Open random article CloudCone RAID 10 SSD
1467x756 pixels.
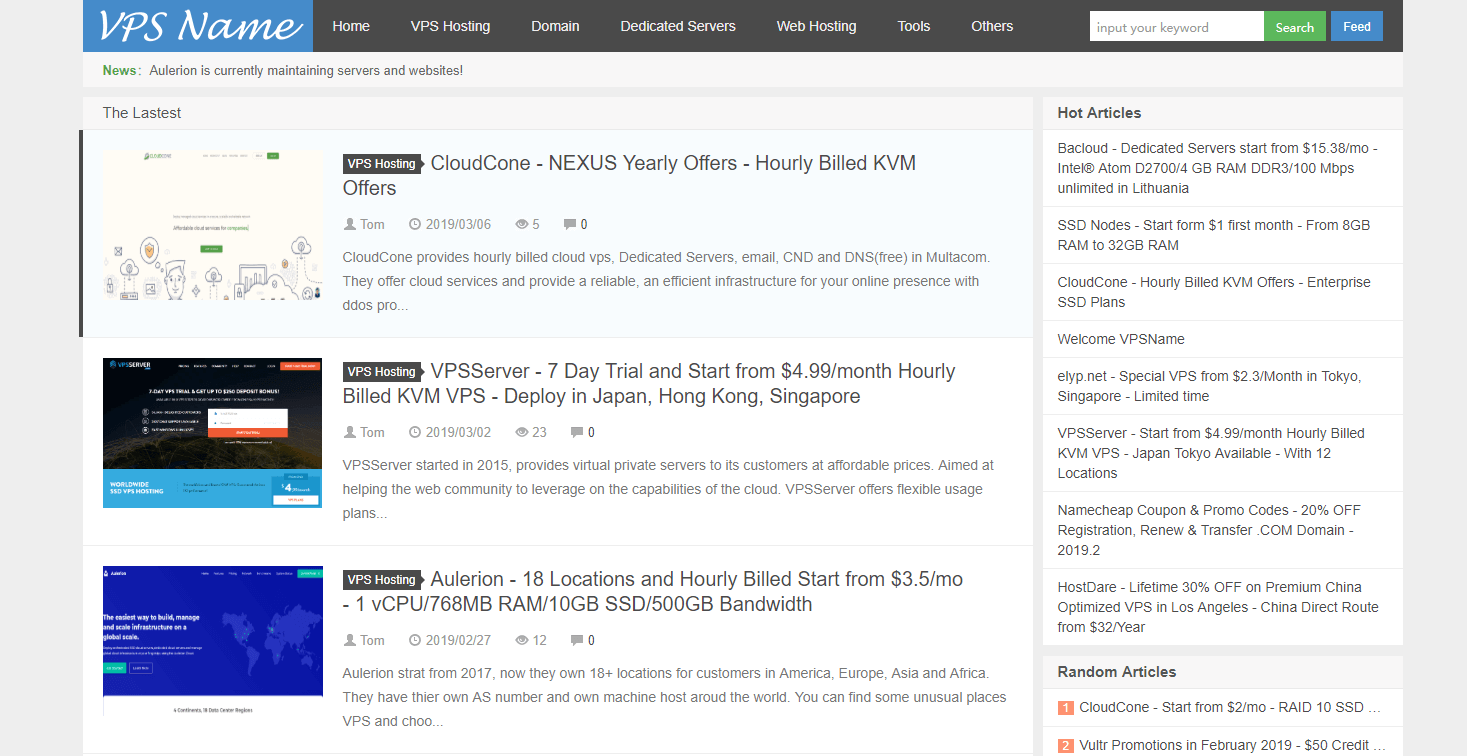1230,708
